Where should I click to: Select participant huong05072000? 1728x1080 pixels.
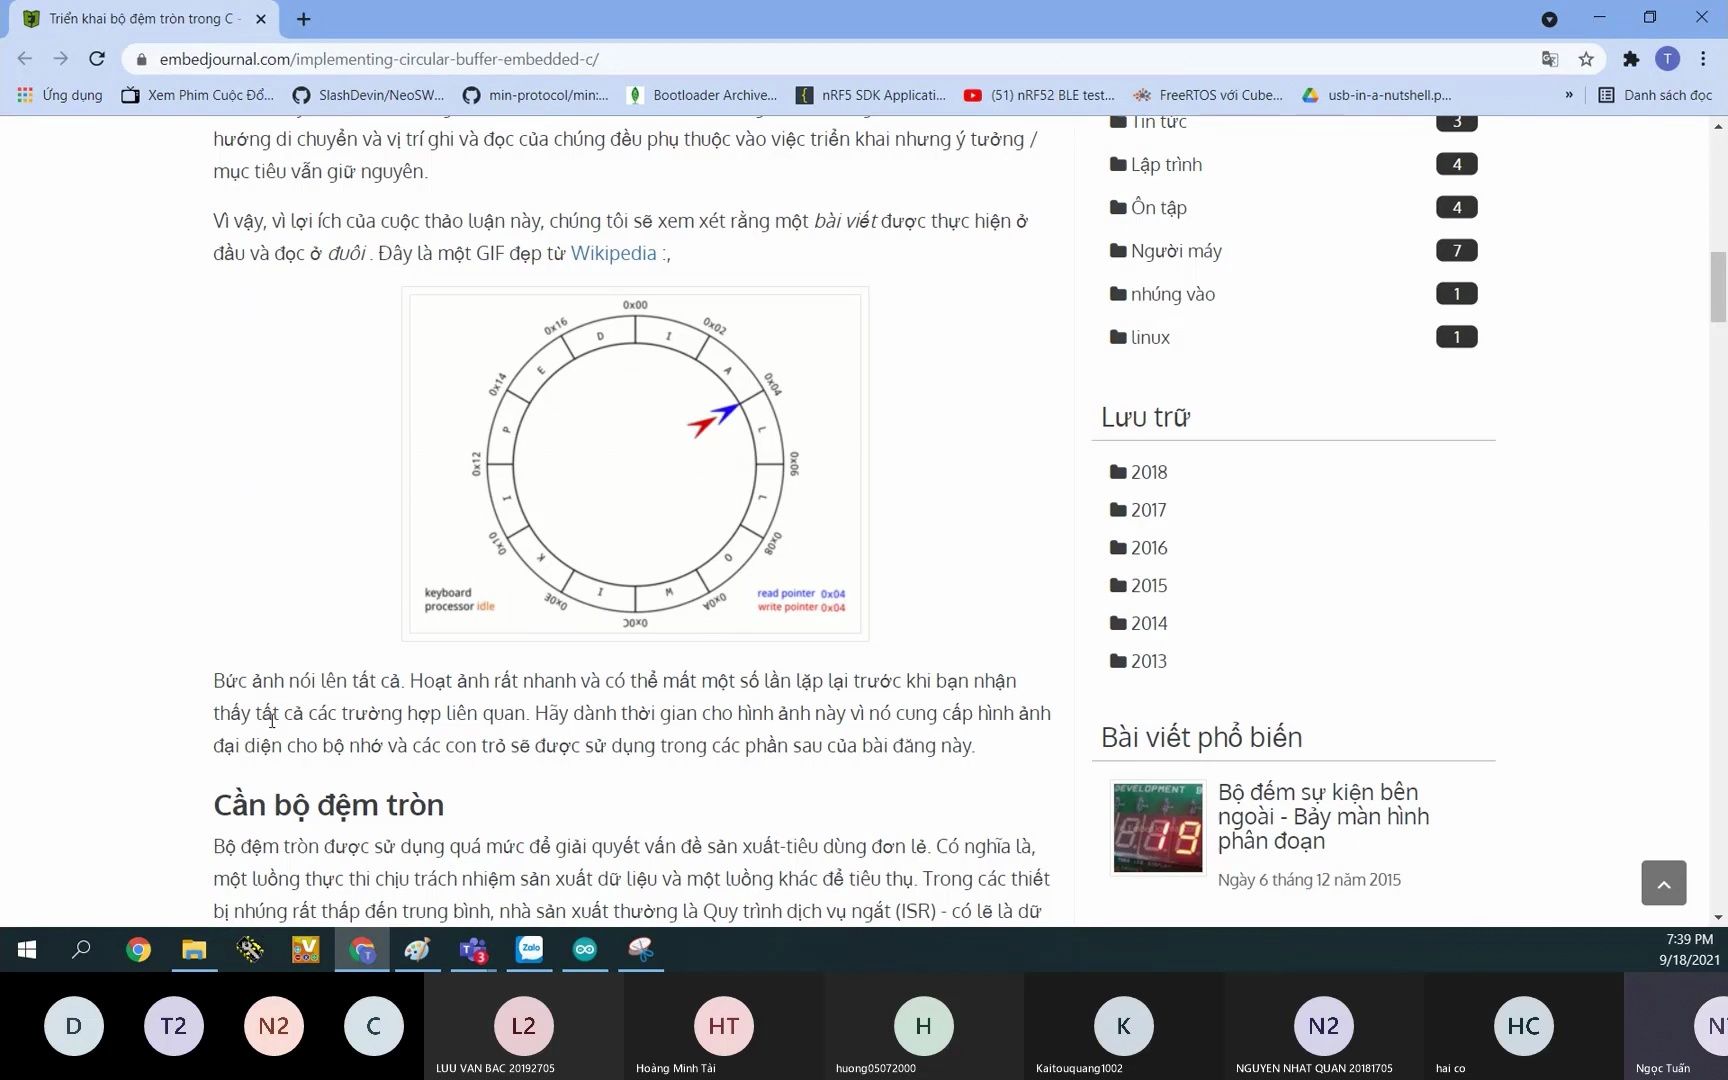[924, 1027]
